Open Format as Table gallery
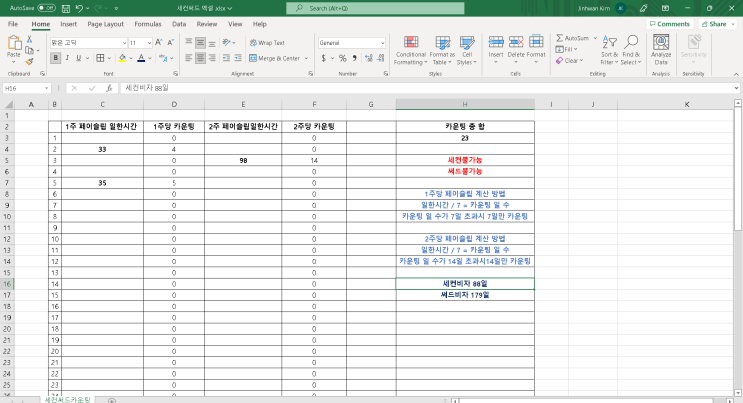This screenshot has height=403, width=743. [x=442, y=50]
